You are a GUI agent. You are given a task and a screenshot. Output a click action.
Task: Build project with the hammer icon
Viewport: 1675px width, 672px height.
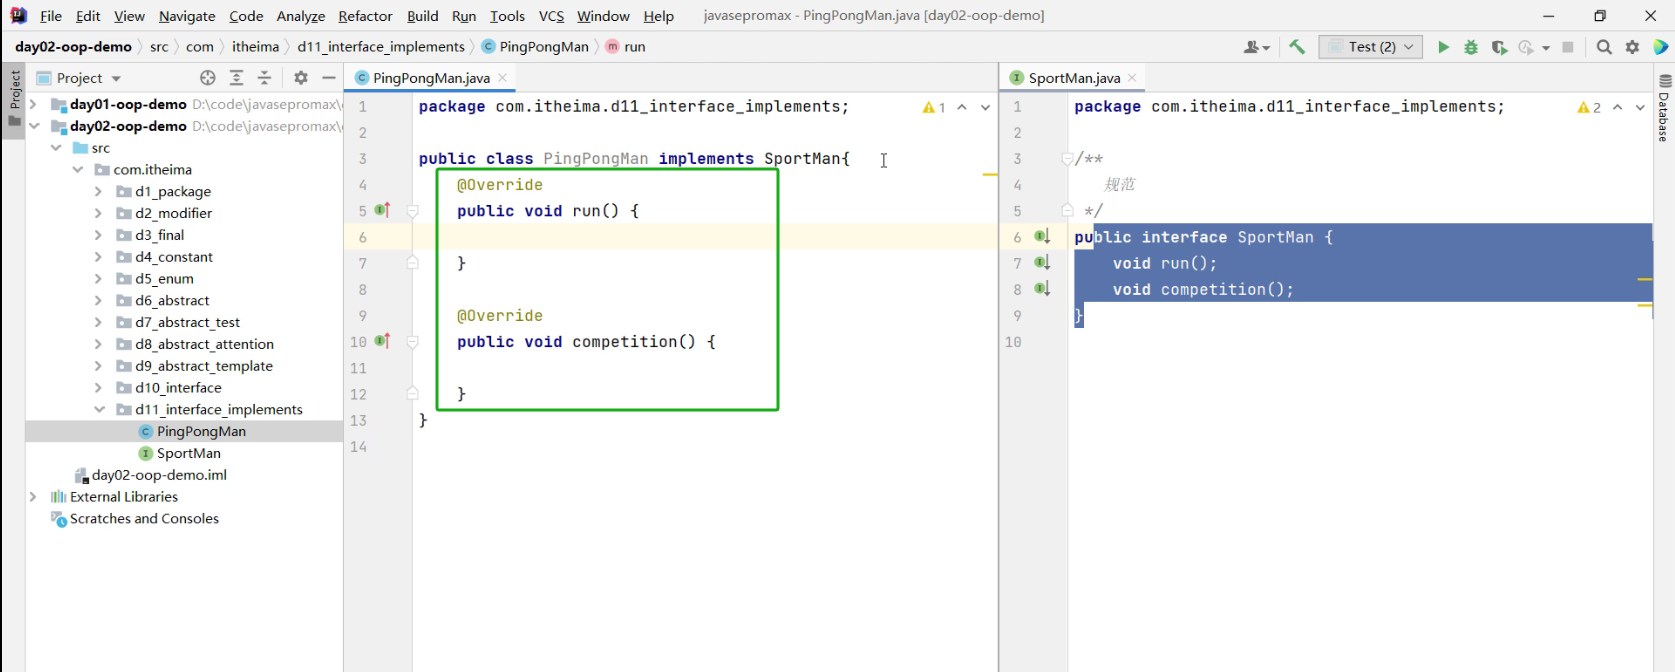pos(1297,47)
